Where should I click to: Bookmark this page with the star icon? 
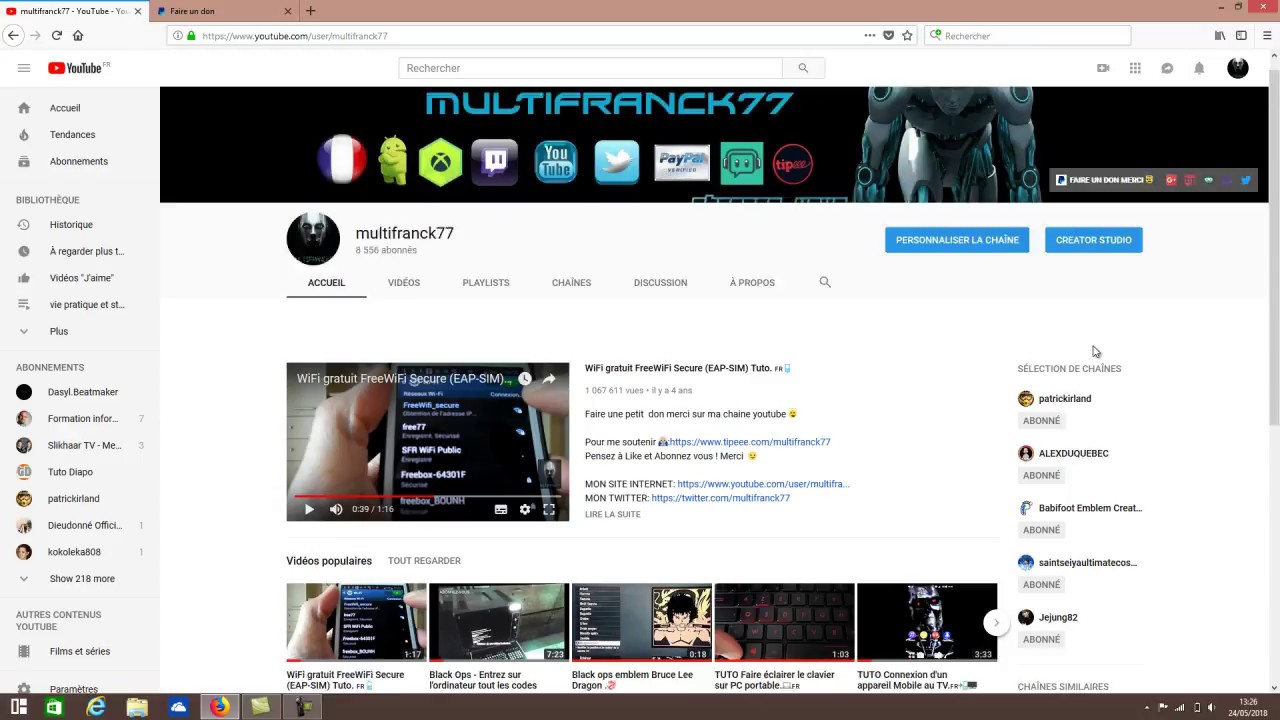pos(907,35)
